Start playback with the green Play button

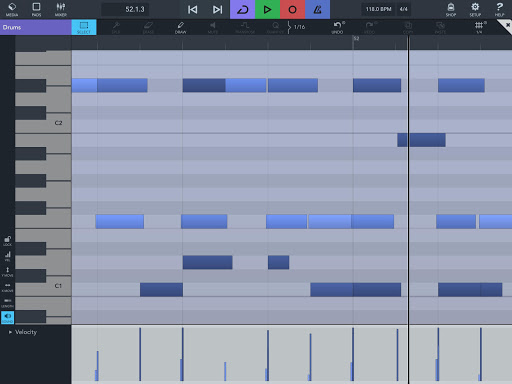tap(267, 9)
